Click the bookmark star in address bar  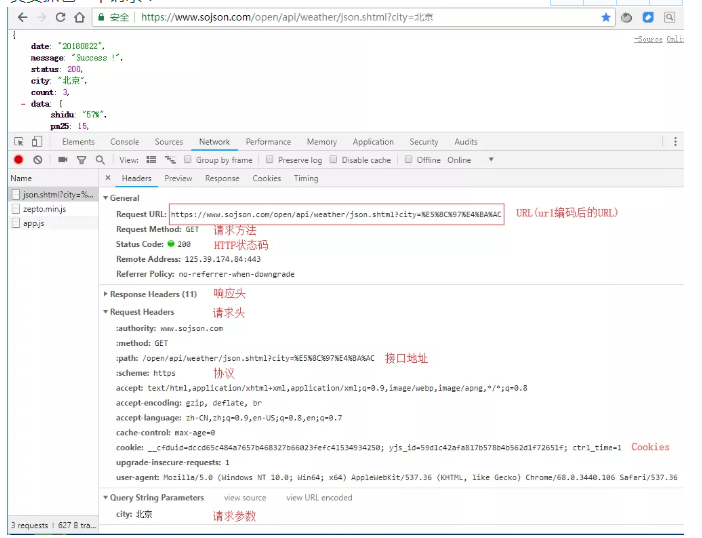click(606, 17)
